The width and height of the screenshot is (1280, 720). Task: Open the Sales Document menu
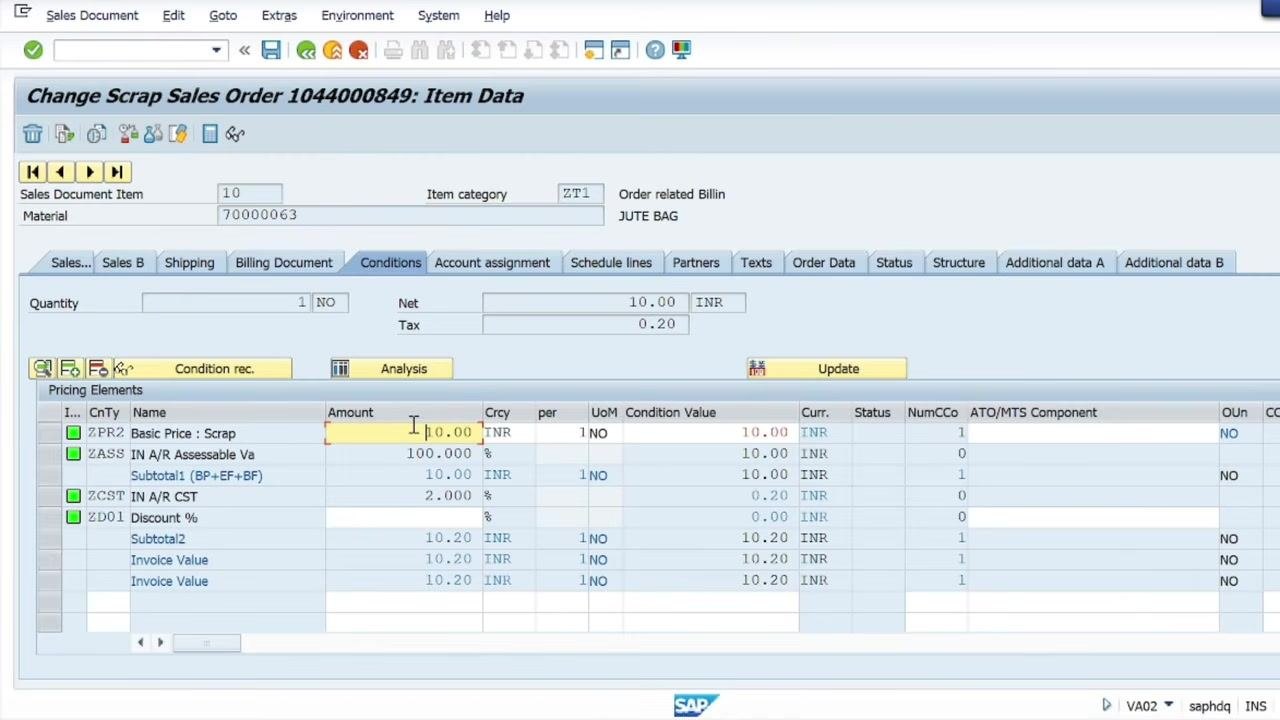tap(92, 15)
